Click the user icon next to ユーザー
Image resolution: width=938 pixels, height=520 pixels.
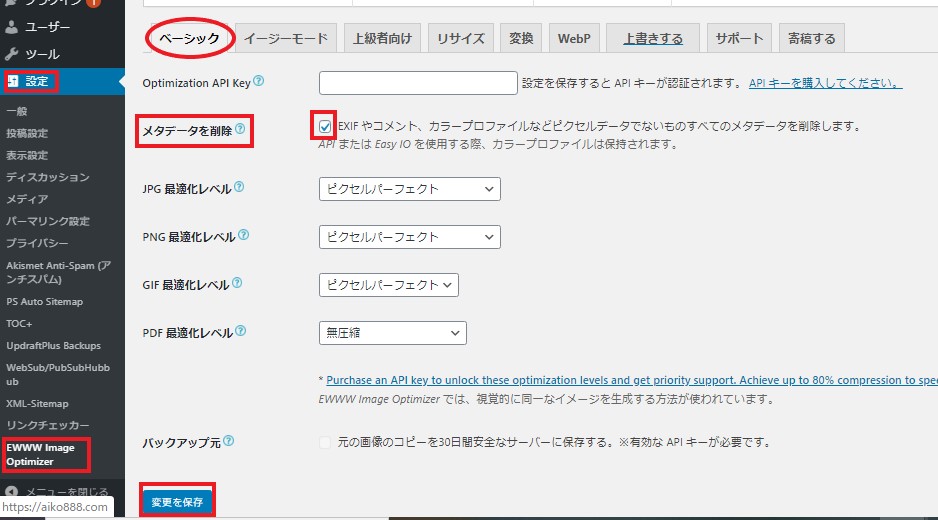(x=11, y=27)
